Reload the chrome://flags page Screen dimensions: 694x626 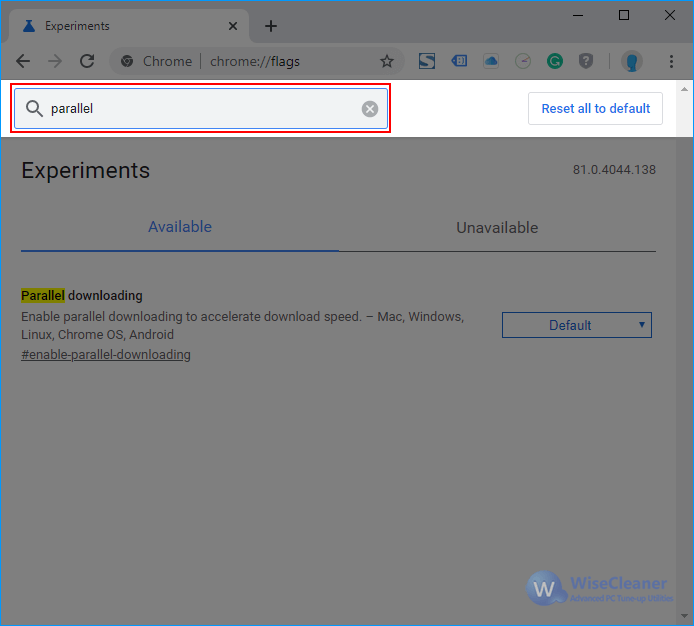87,61
